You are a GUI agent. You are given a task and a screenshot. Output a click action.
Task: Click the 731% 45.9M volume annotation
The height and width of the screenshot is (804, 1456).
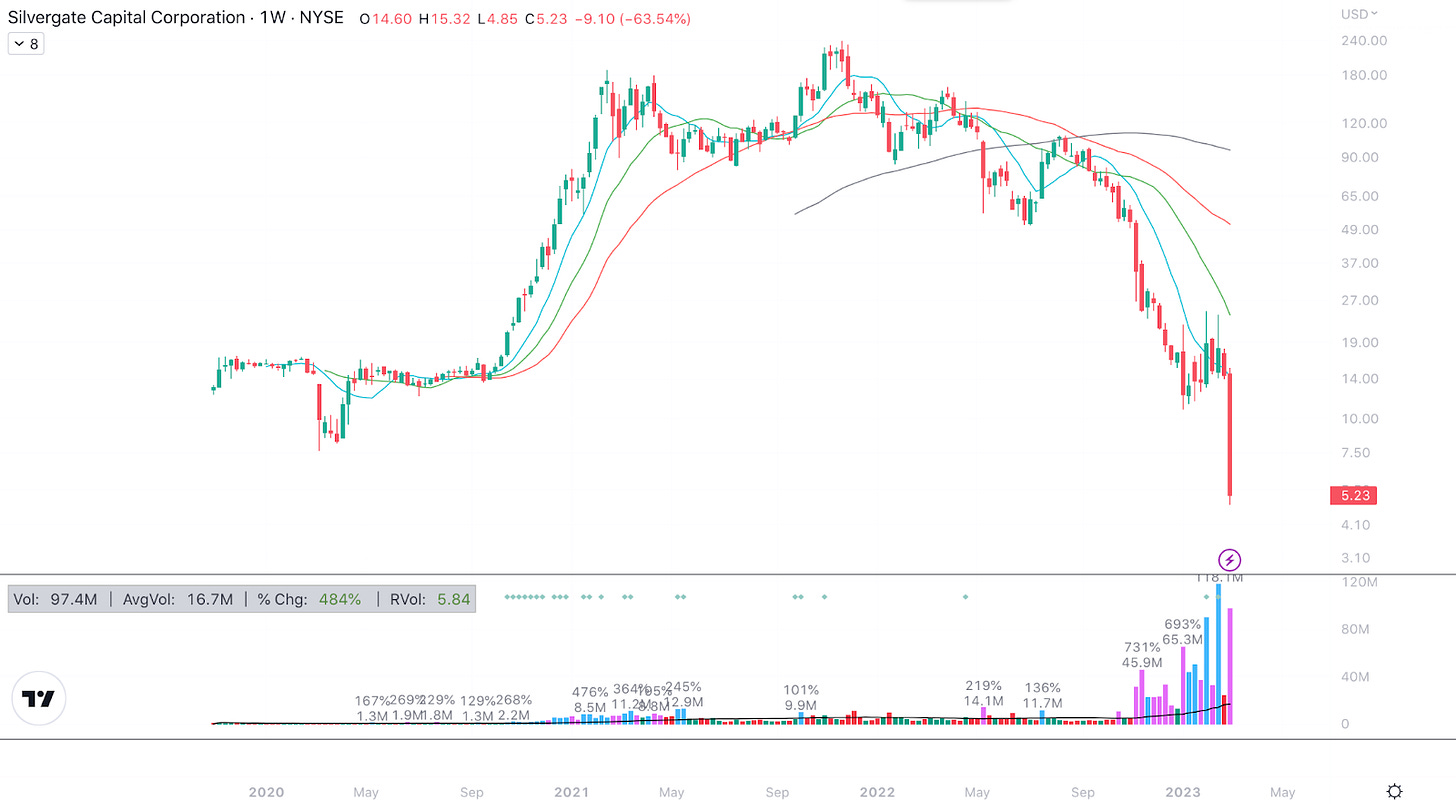(1142, 655)
